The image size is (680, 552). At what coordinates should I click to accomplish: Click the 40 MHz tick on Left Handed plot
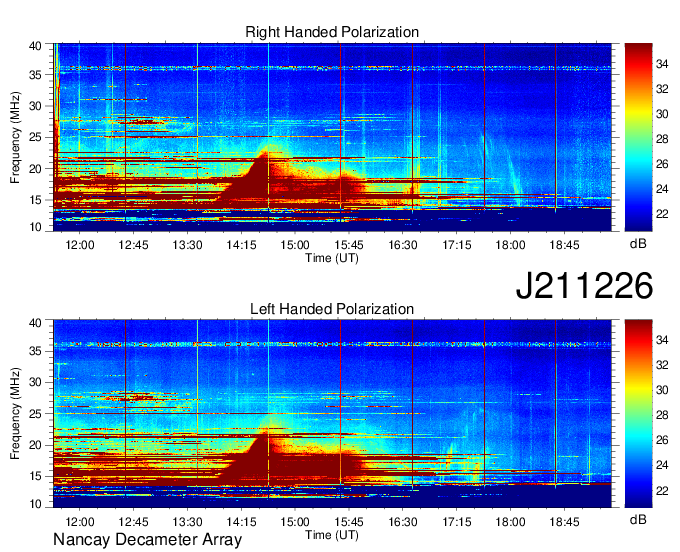(x=36, y=323)
